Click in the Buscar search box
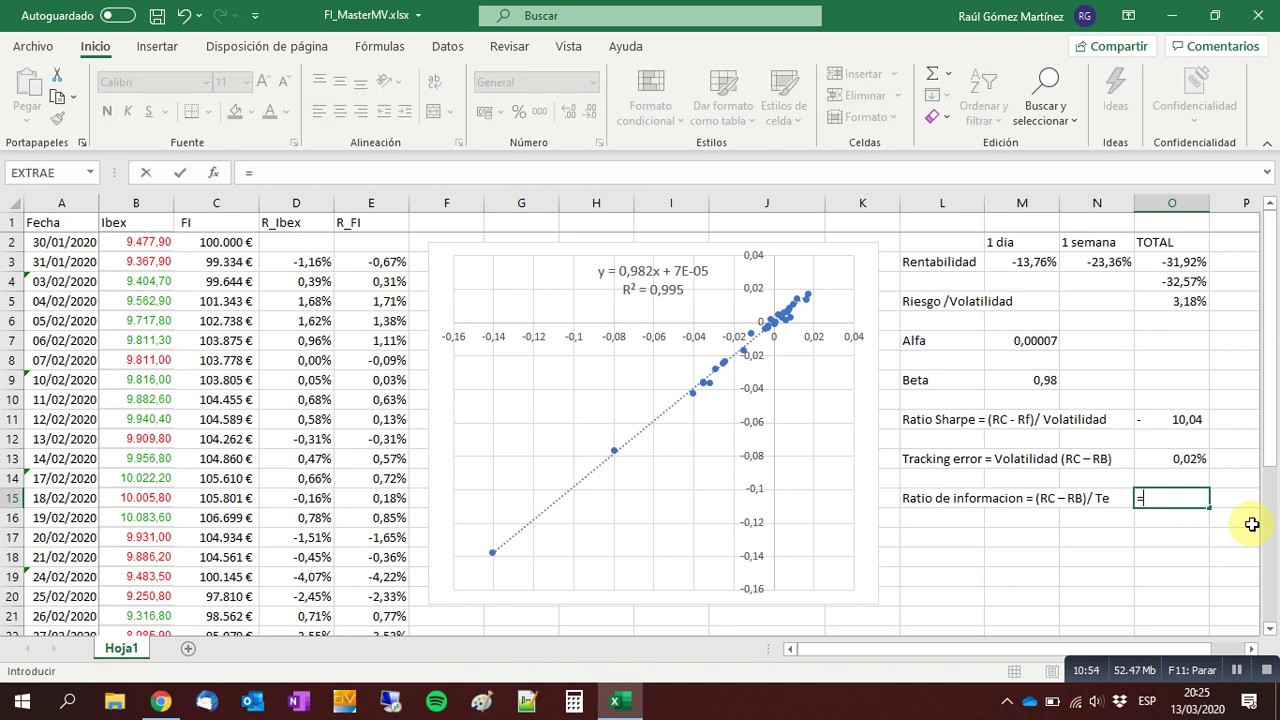Viewport: 1280px width, 720px height. click(x=650, y=16)
